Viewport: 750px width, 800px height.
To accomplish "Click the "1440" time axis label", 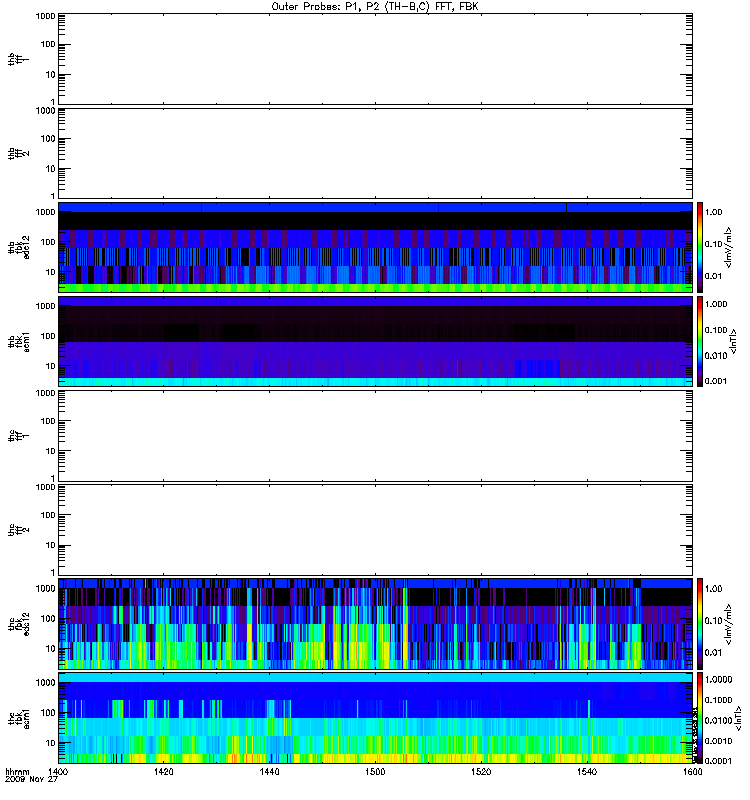I will (269, 772).
